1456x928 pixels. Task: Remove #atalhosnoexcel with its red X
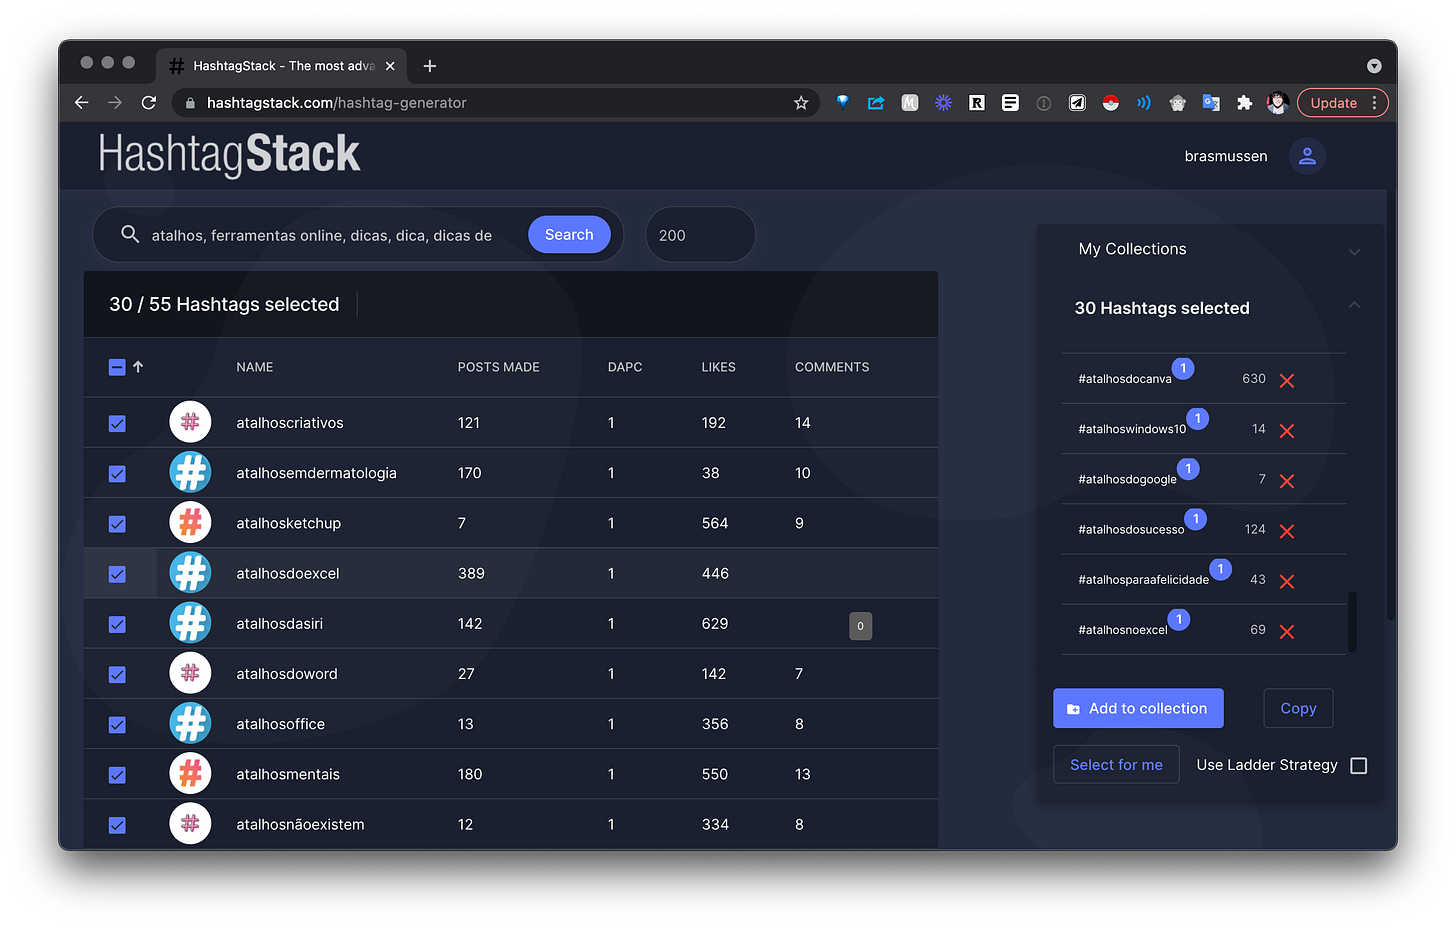click(1287, 631)
